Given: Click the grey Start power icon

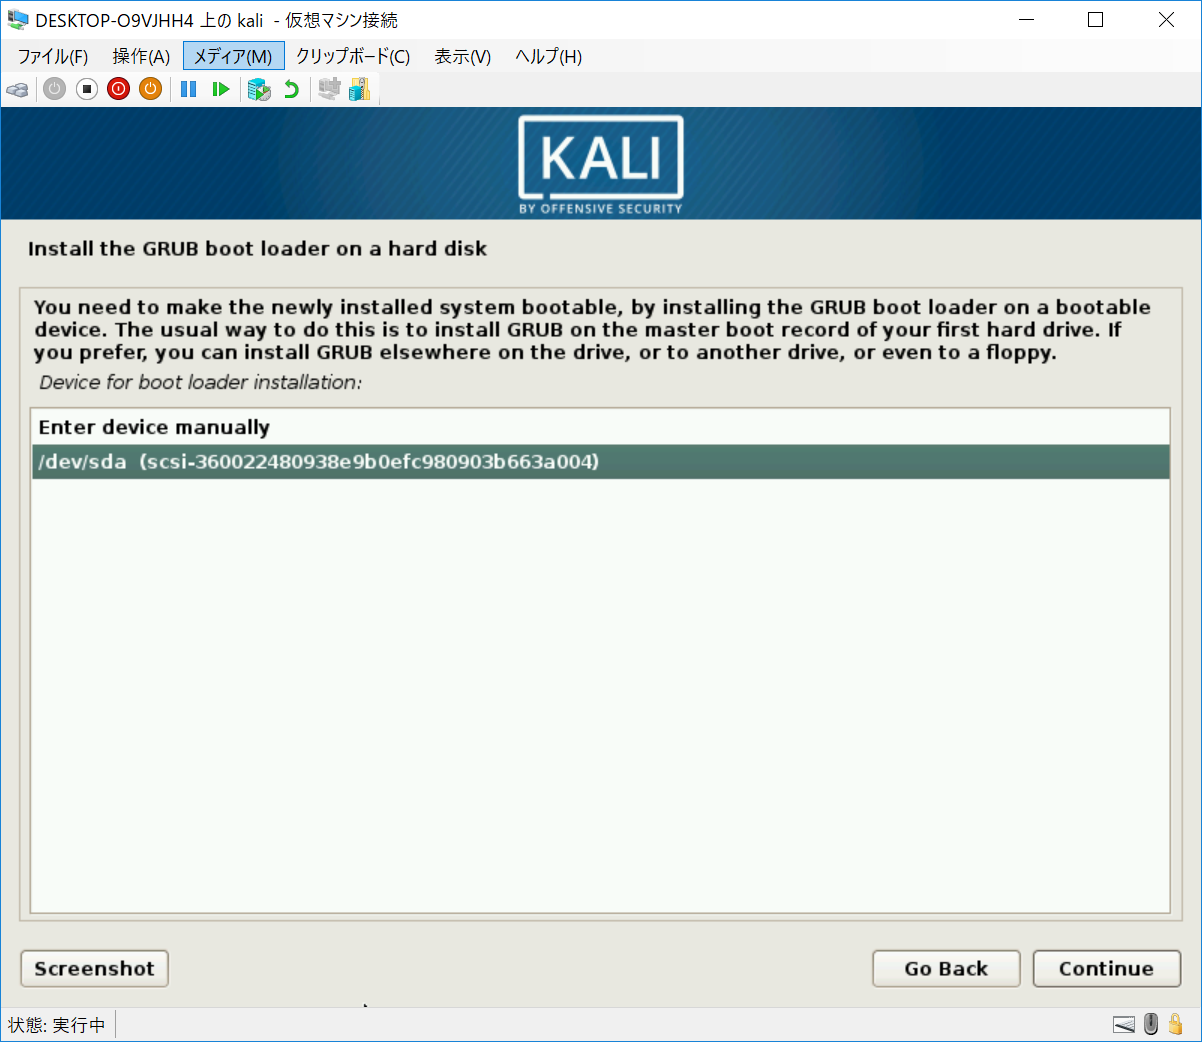Looking at the screenshot, I should click(x=55, y=90).
